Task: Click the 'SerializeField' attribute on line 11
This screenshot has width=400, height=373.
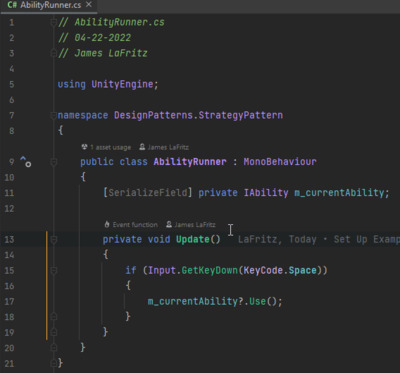Action: 148,193
